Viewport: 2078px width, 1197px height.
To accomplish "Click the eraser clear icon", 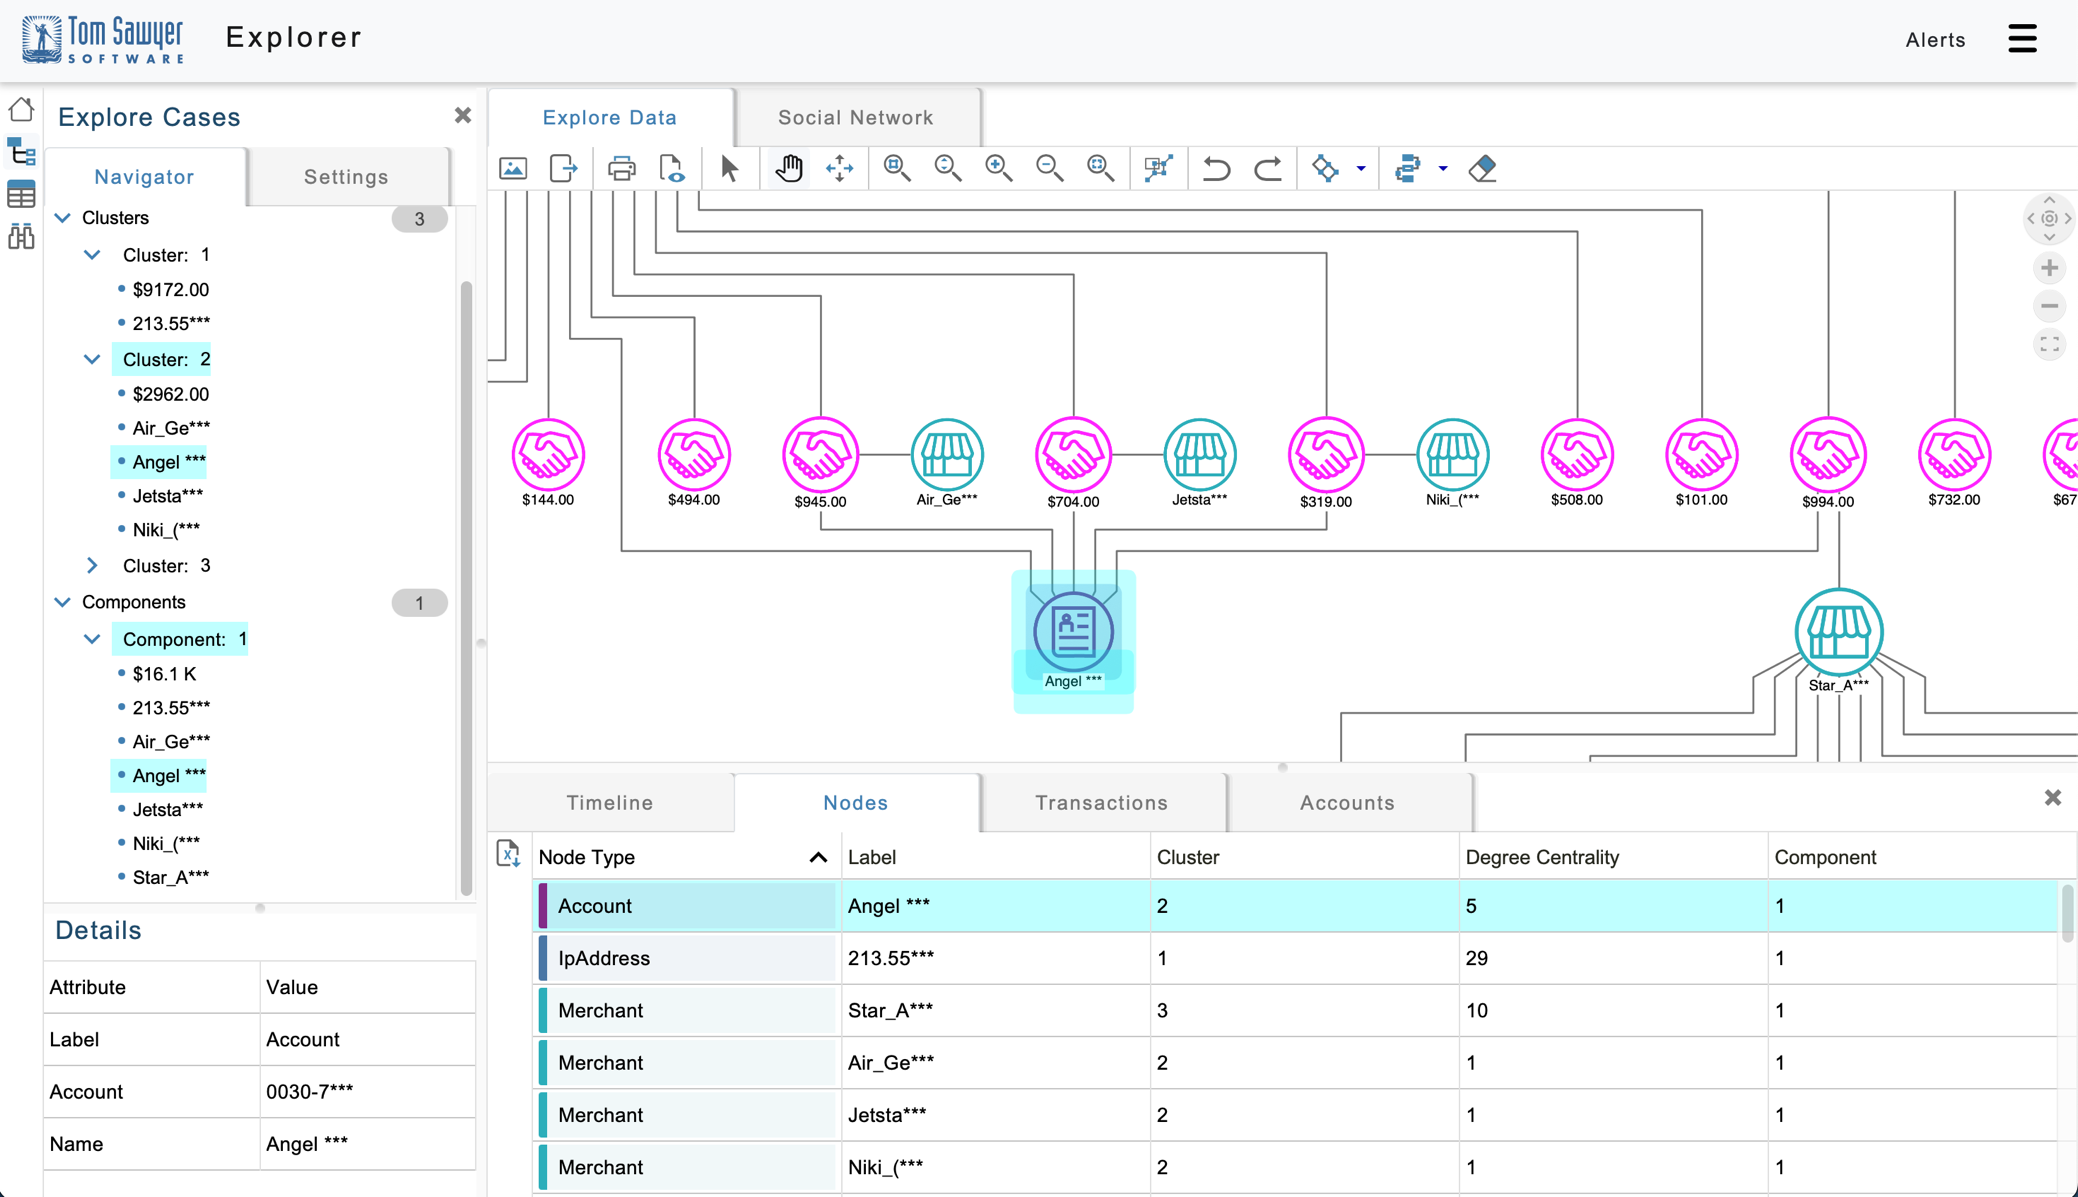I will click(1482, 168).
